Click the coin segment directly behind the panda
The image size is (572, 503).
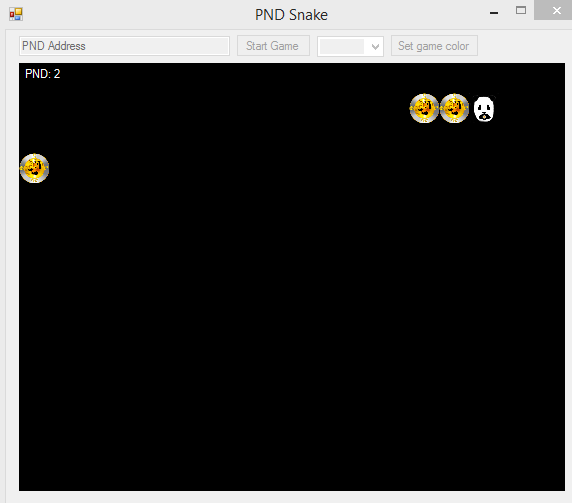coord(454,108)
